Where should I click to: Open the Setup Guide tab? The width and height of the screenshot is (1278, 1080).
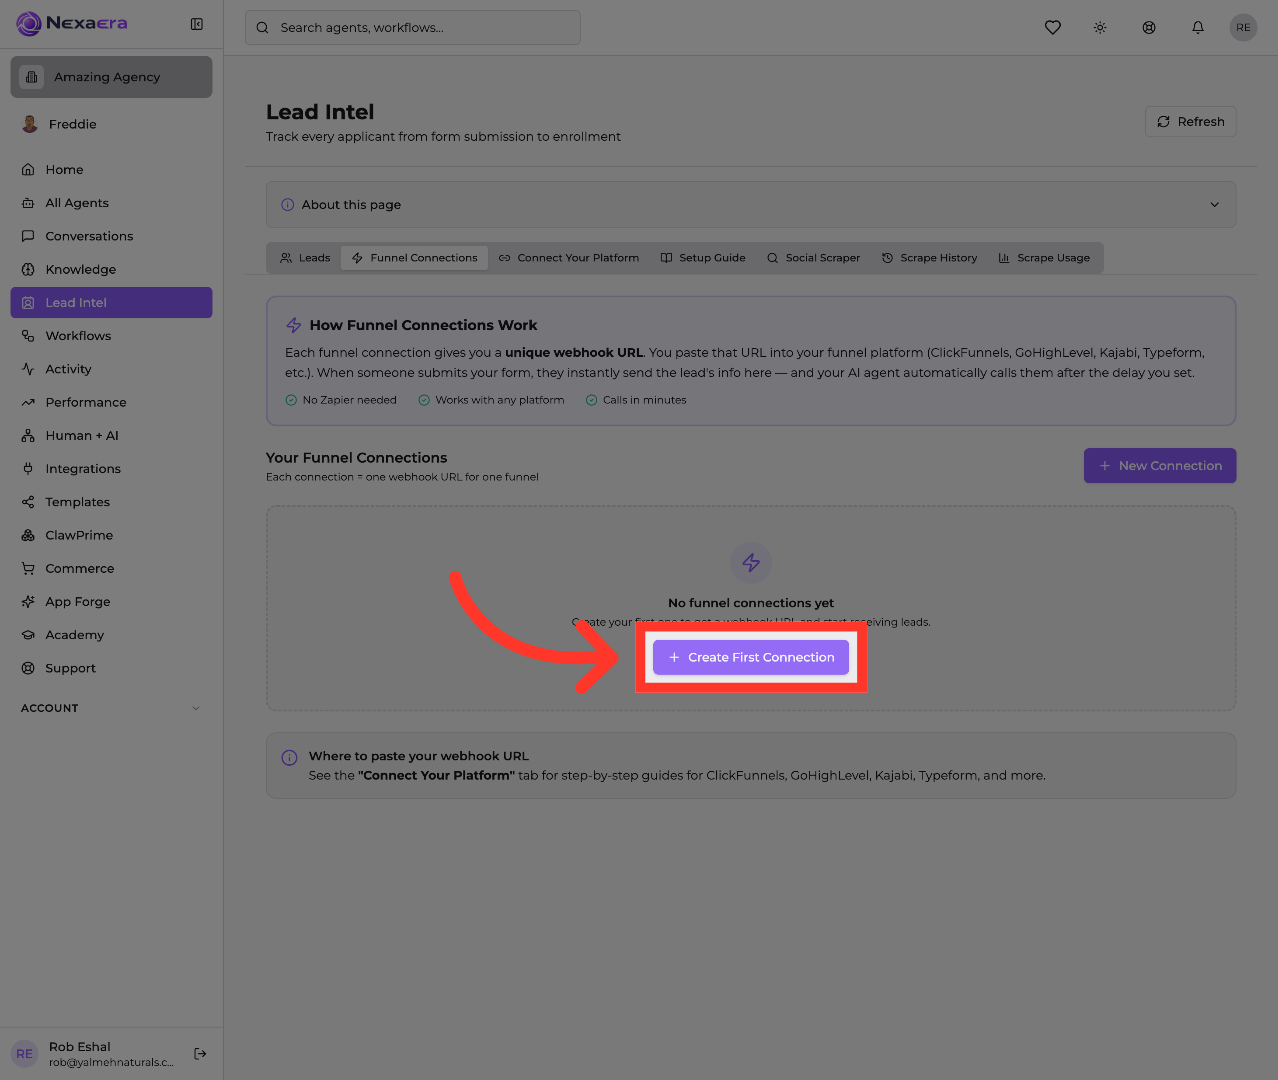(703, 258)
